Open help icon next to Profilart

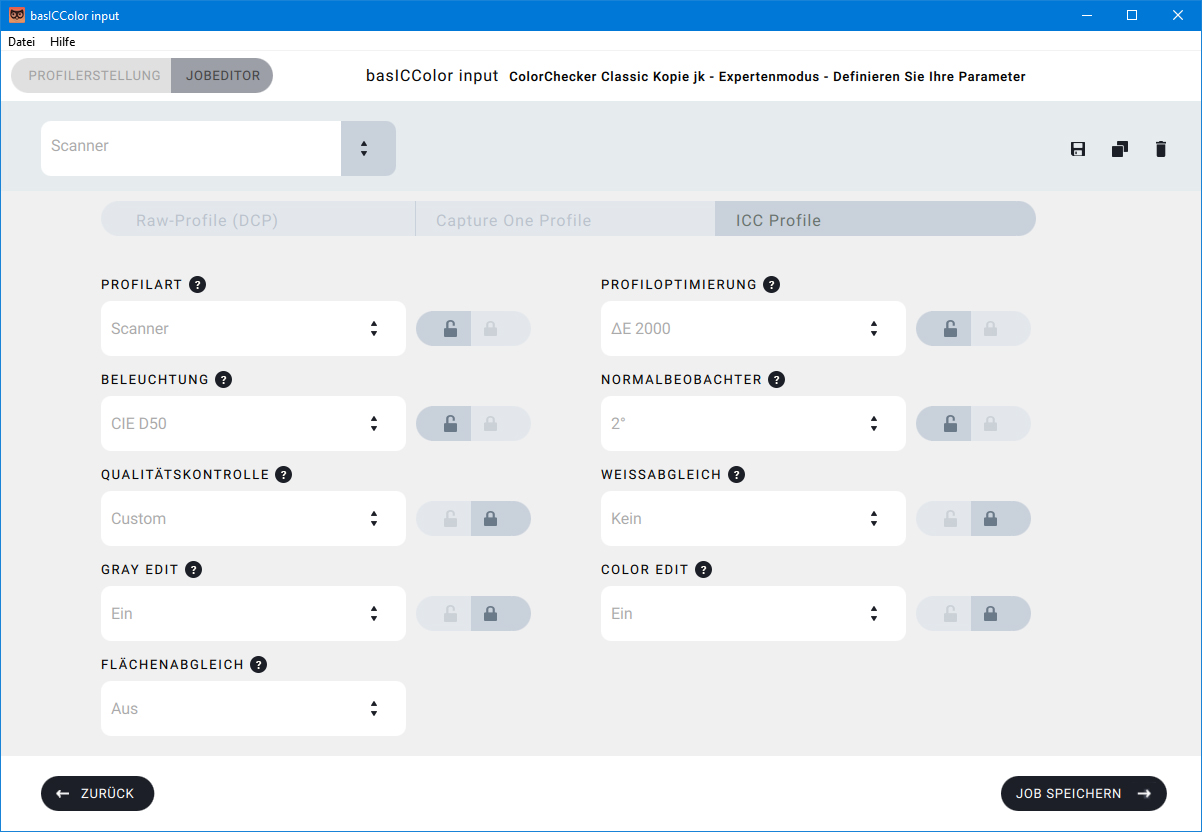(198, 285)
